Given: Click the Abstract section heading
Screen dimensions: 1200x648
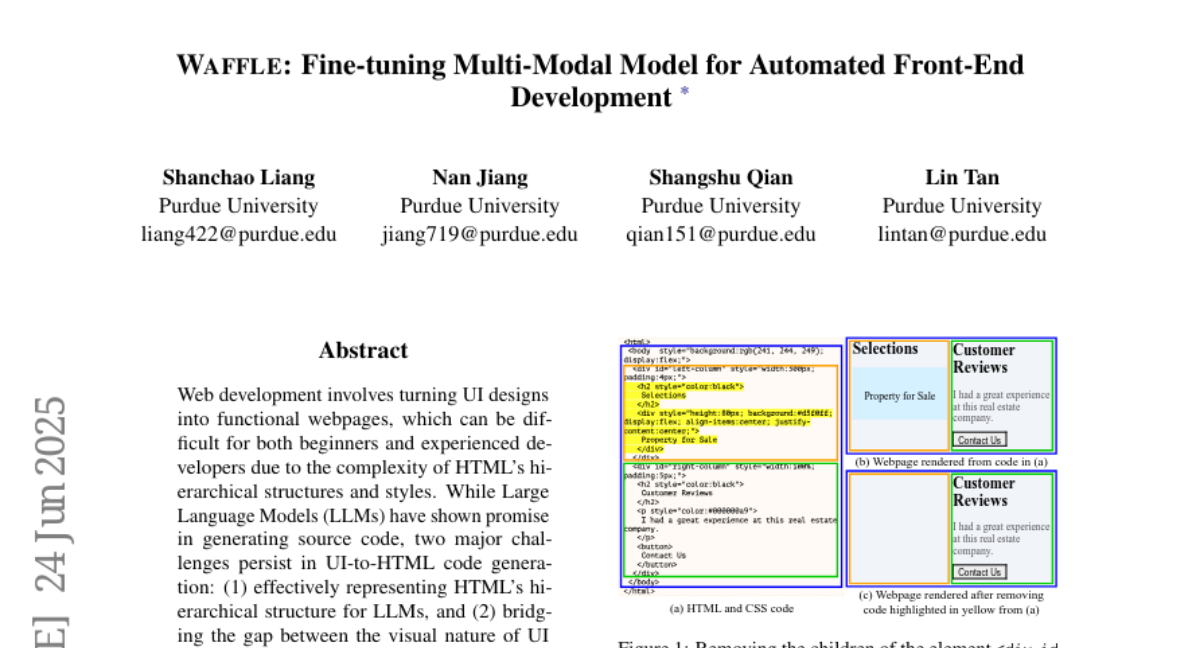Looking at the screenshot, I should [363, 351].
